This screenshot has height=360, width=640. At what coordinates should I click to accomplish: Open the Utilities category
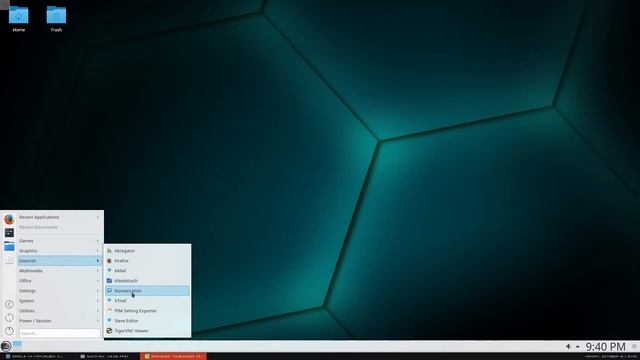pos(60,311)
